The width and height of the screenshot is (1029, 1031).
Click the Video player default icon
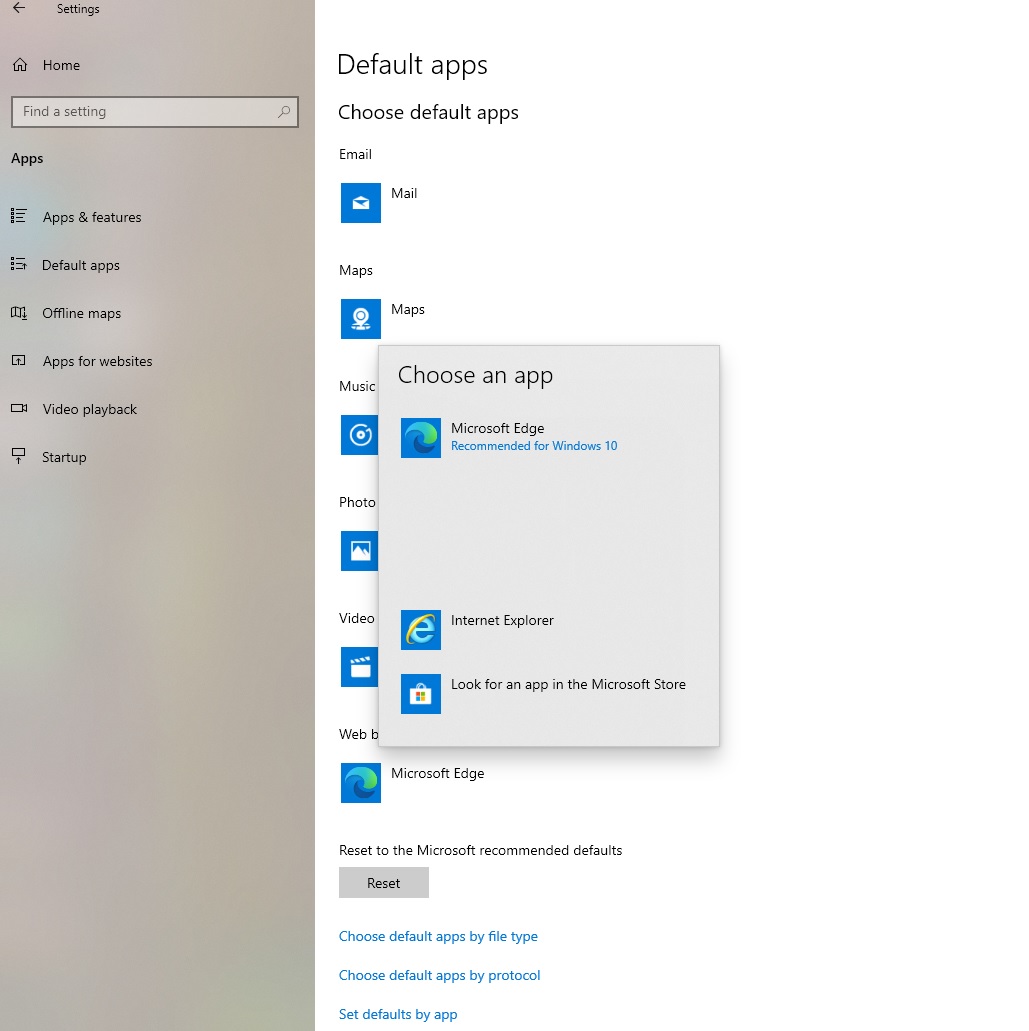pyautogui.click(x=359, y=667)
